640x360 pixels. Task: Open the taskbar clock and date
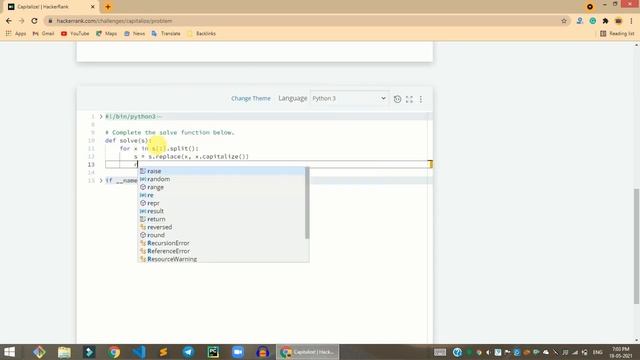[621, 352]
